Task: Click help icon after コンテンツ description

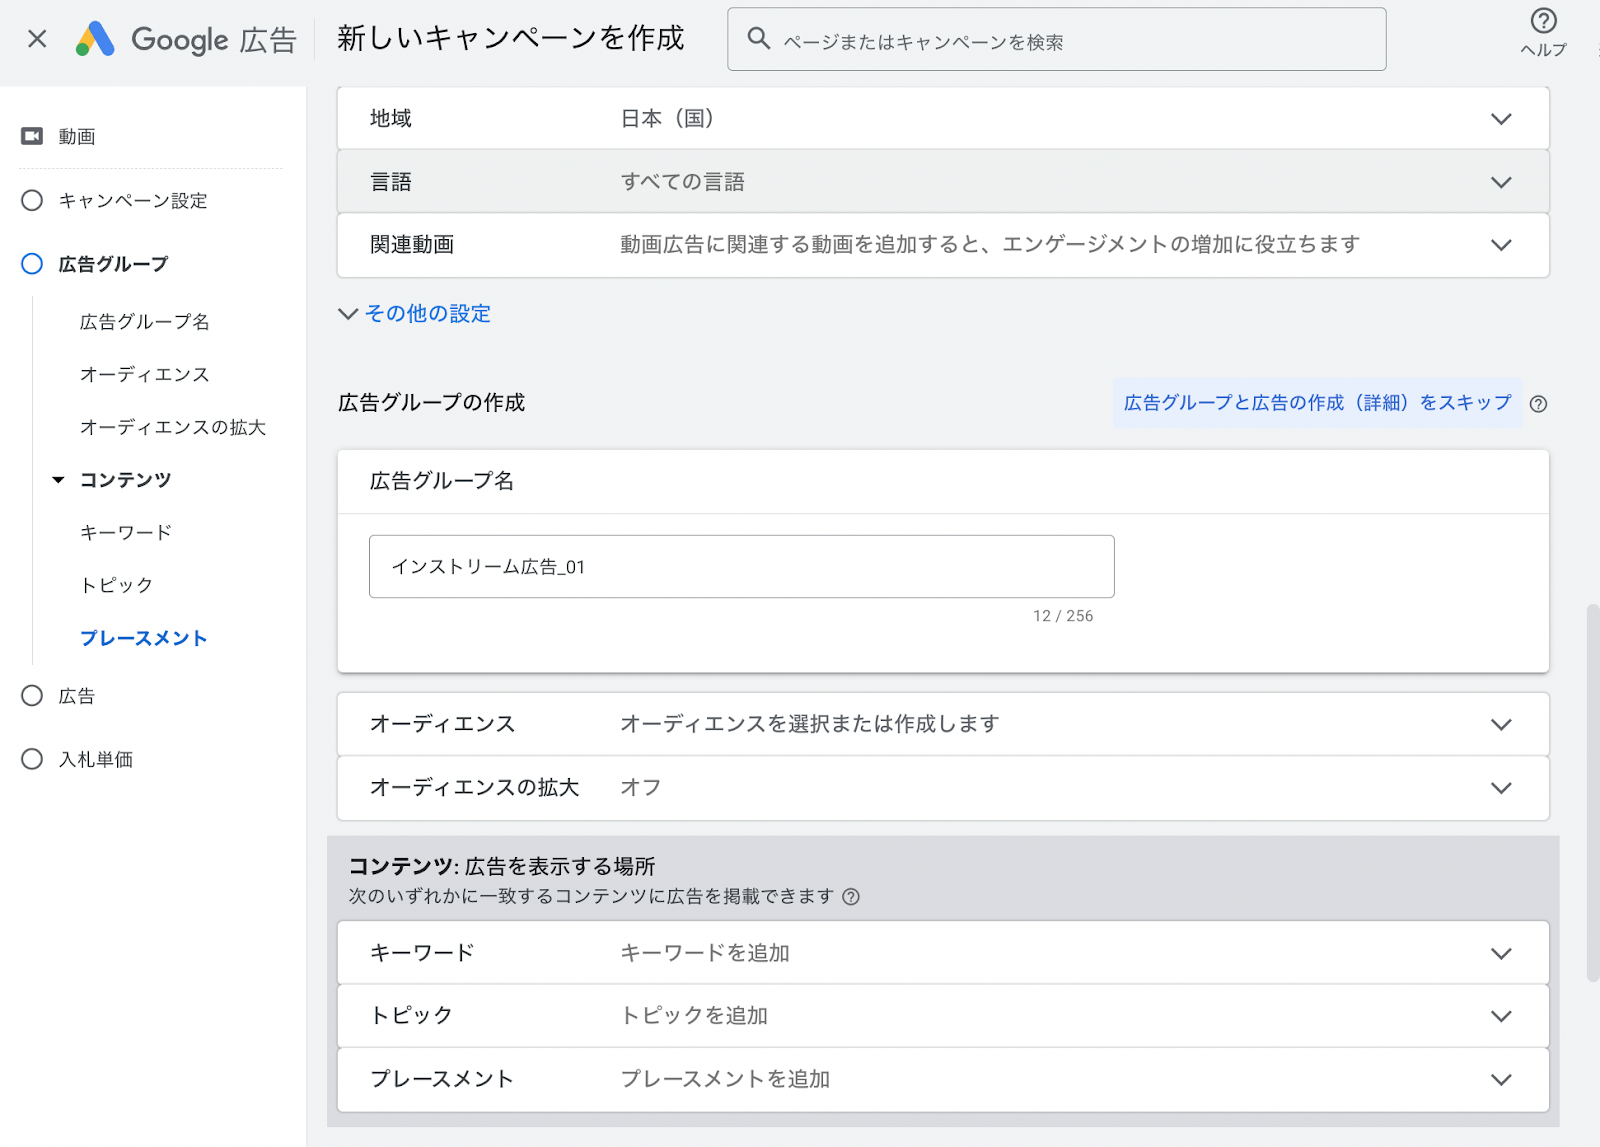Action: point(851,897)
